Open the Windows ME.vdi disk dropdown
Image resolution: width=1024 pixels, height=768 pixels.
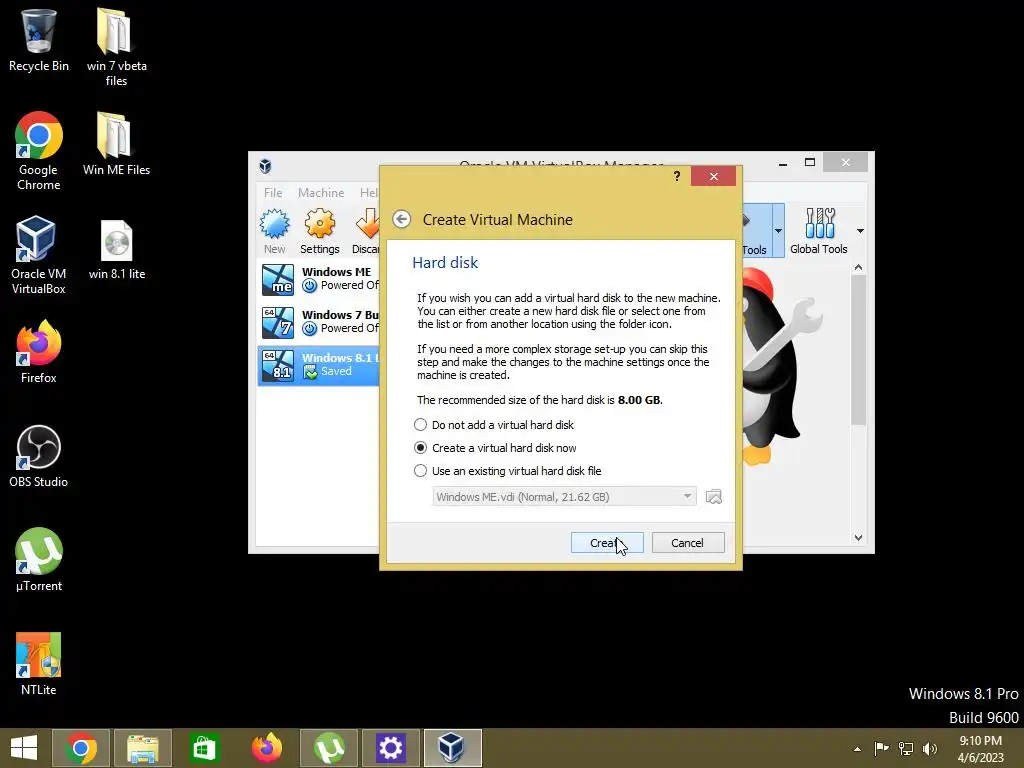click(564, 497)
